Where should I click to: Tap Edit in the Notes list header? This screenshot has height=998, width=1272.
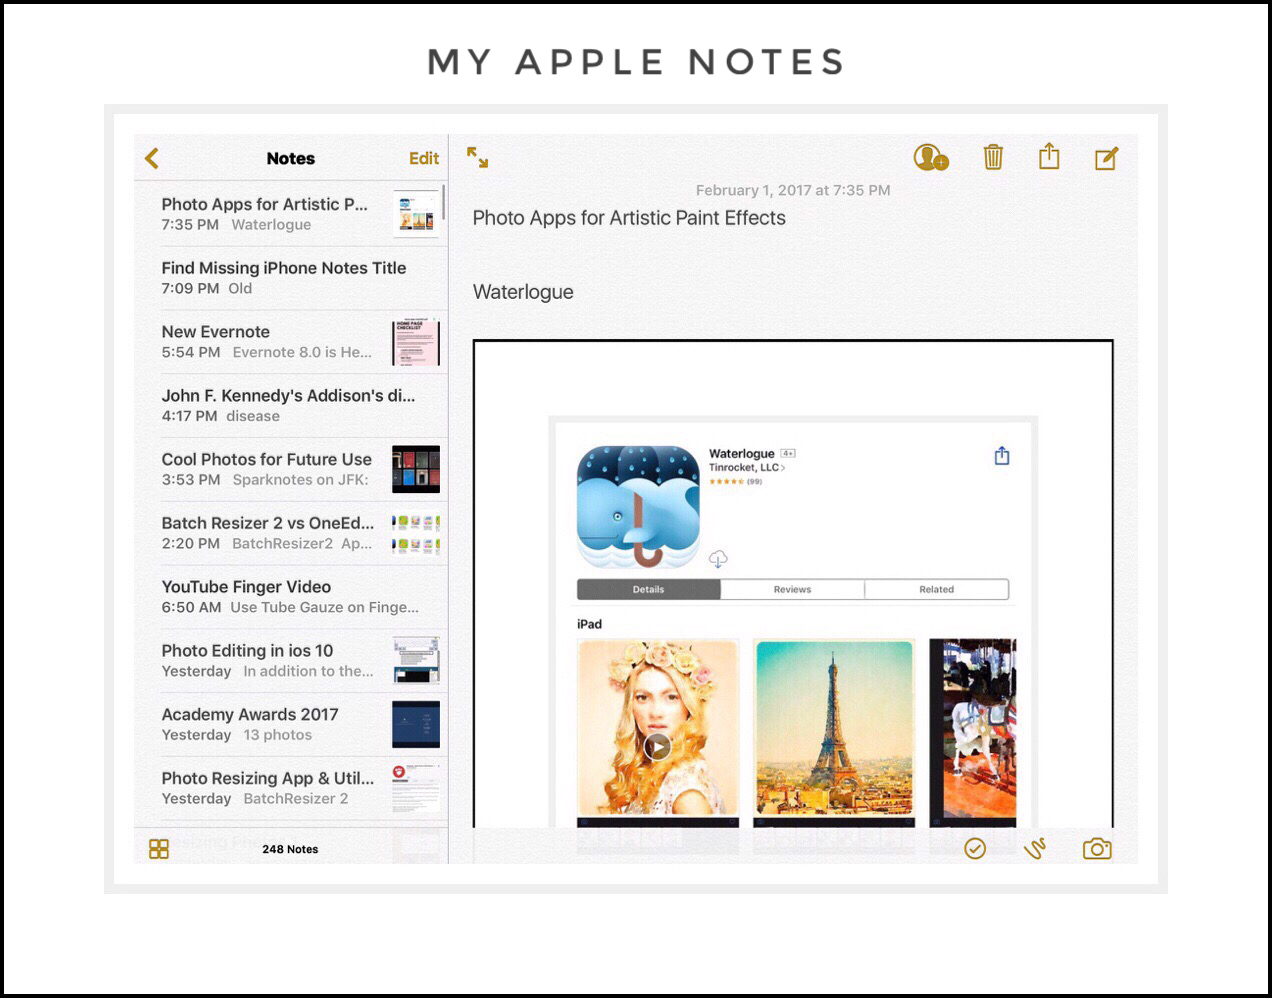coord(423,158)
